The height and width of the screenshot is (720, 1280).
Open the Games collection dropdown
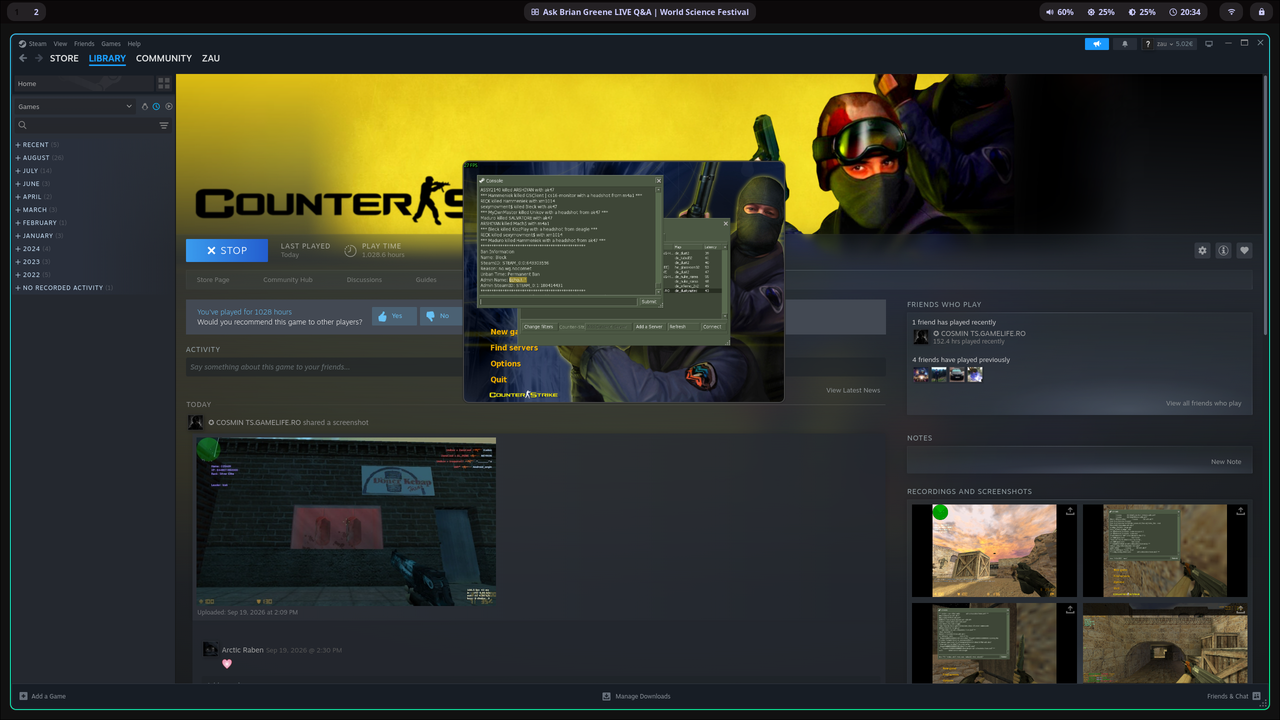pyautogui.click(x=75, y=106)
